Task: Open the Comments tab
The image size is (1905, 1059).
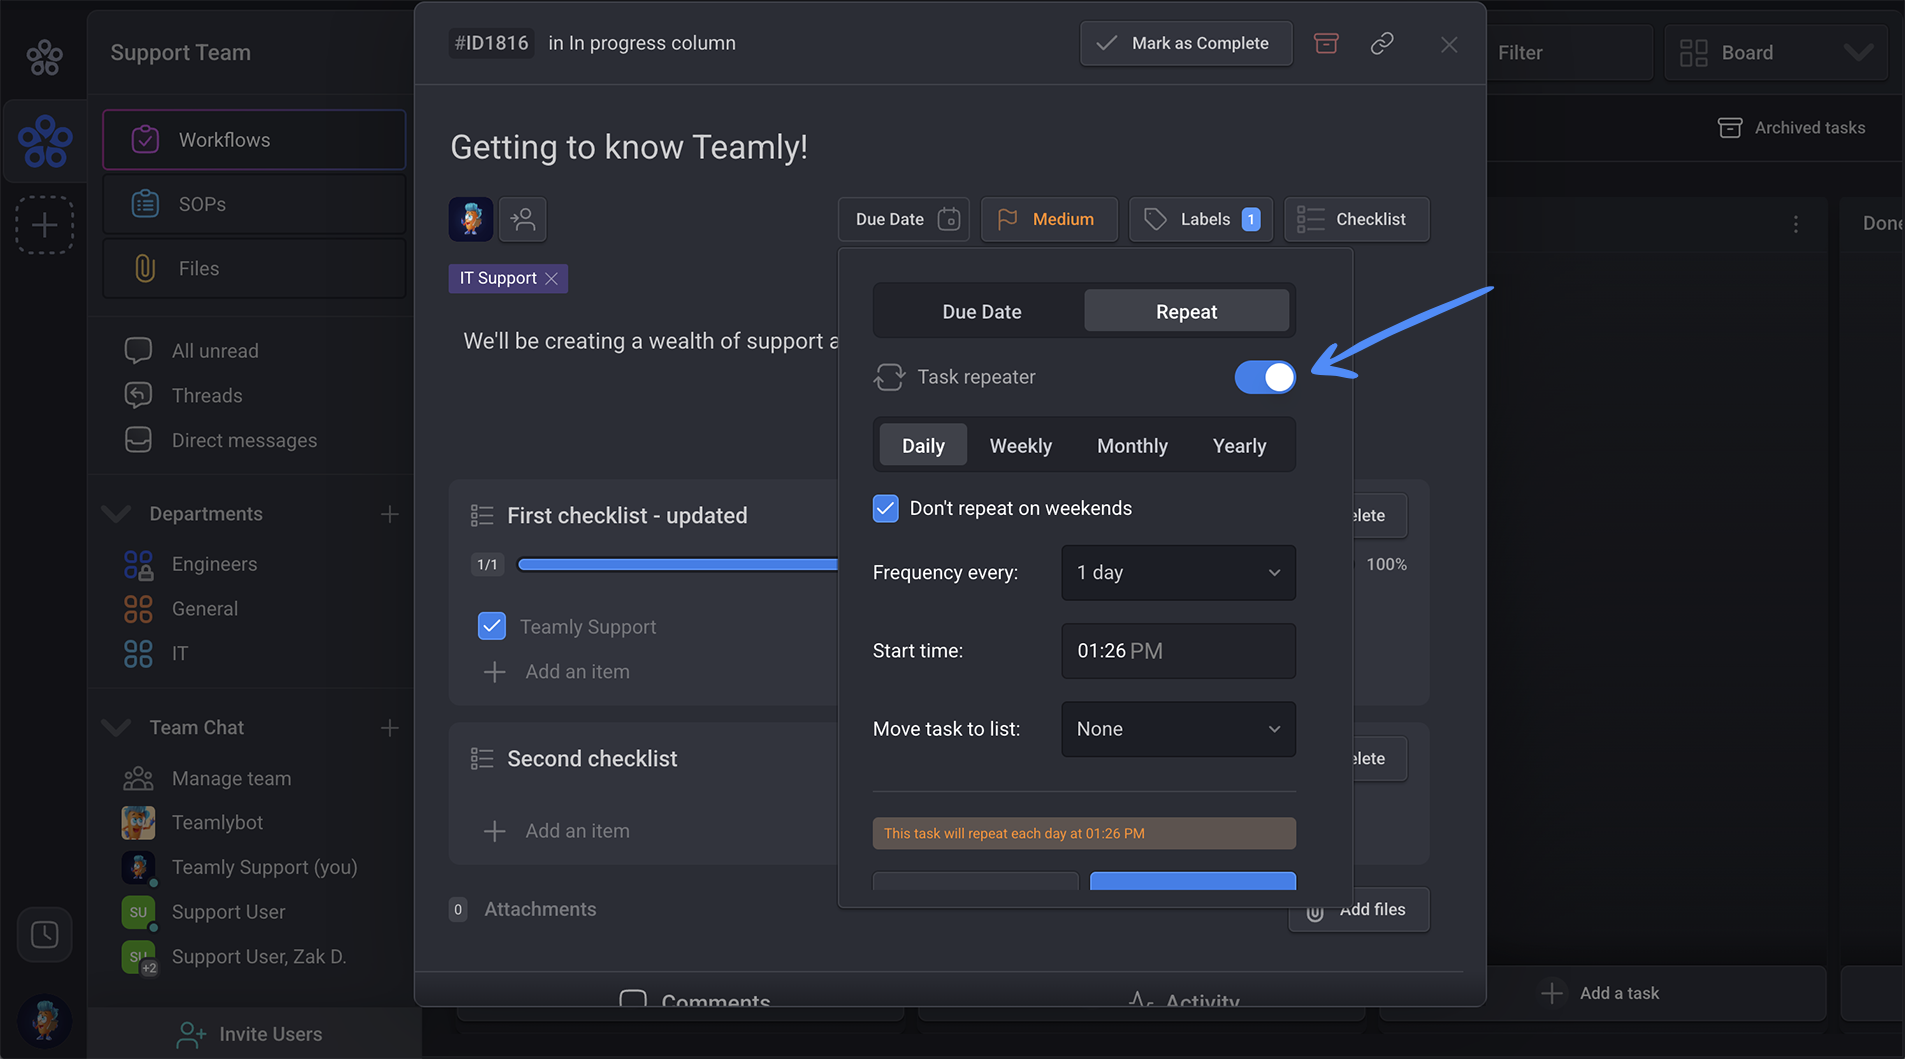Action: pyautogui.click(x=695, y=1001)
